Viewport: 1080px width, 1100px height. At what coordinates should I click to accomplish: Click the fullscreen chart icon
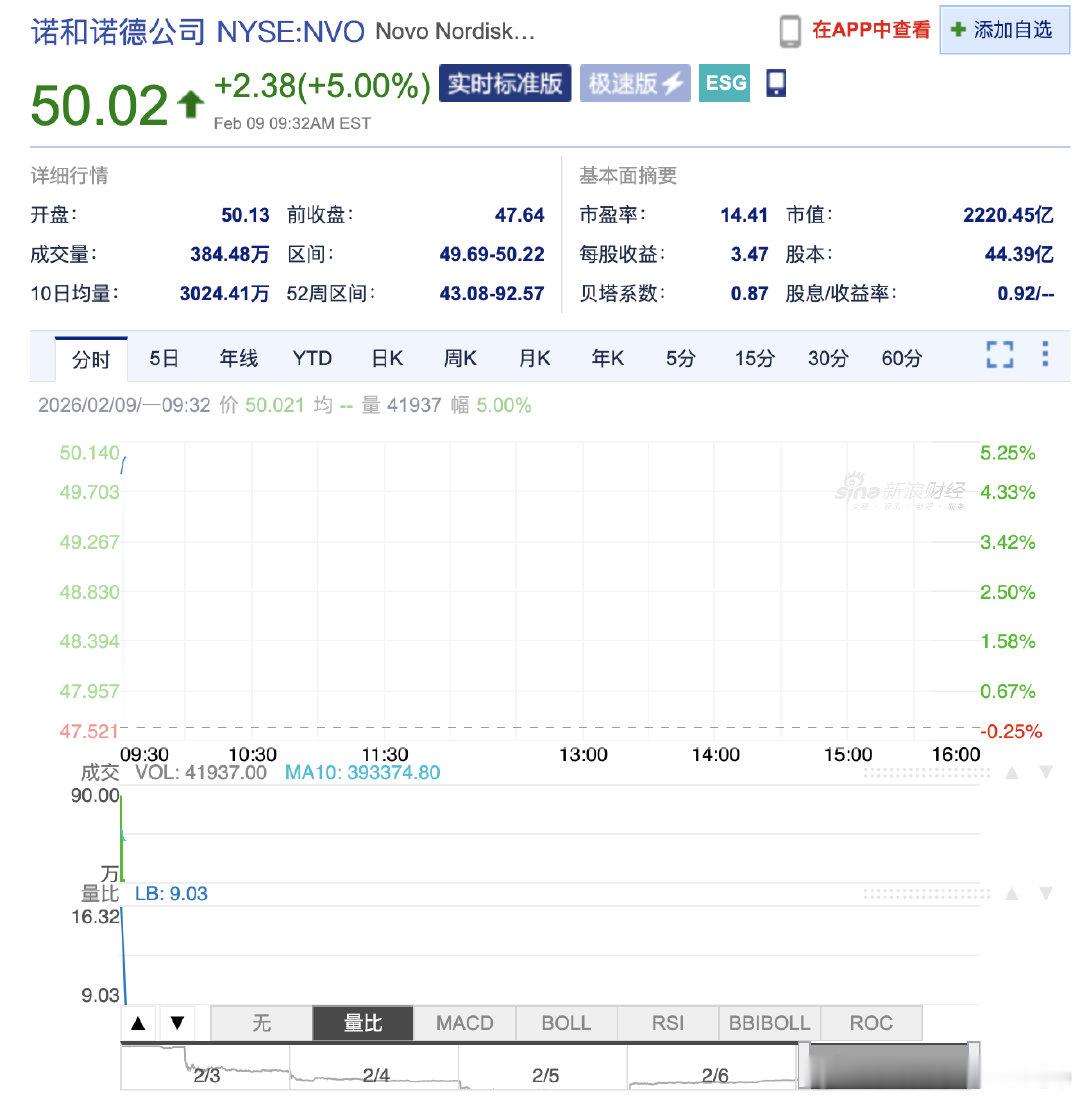pos(1000,354)
